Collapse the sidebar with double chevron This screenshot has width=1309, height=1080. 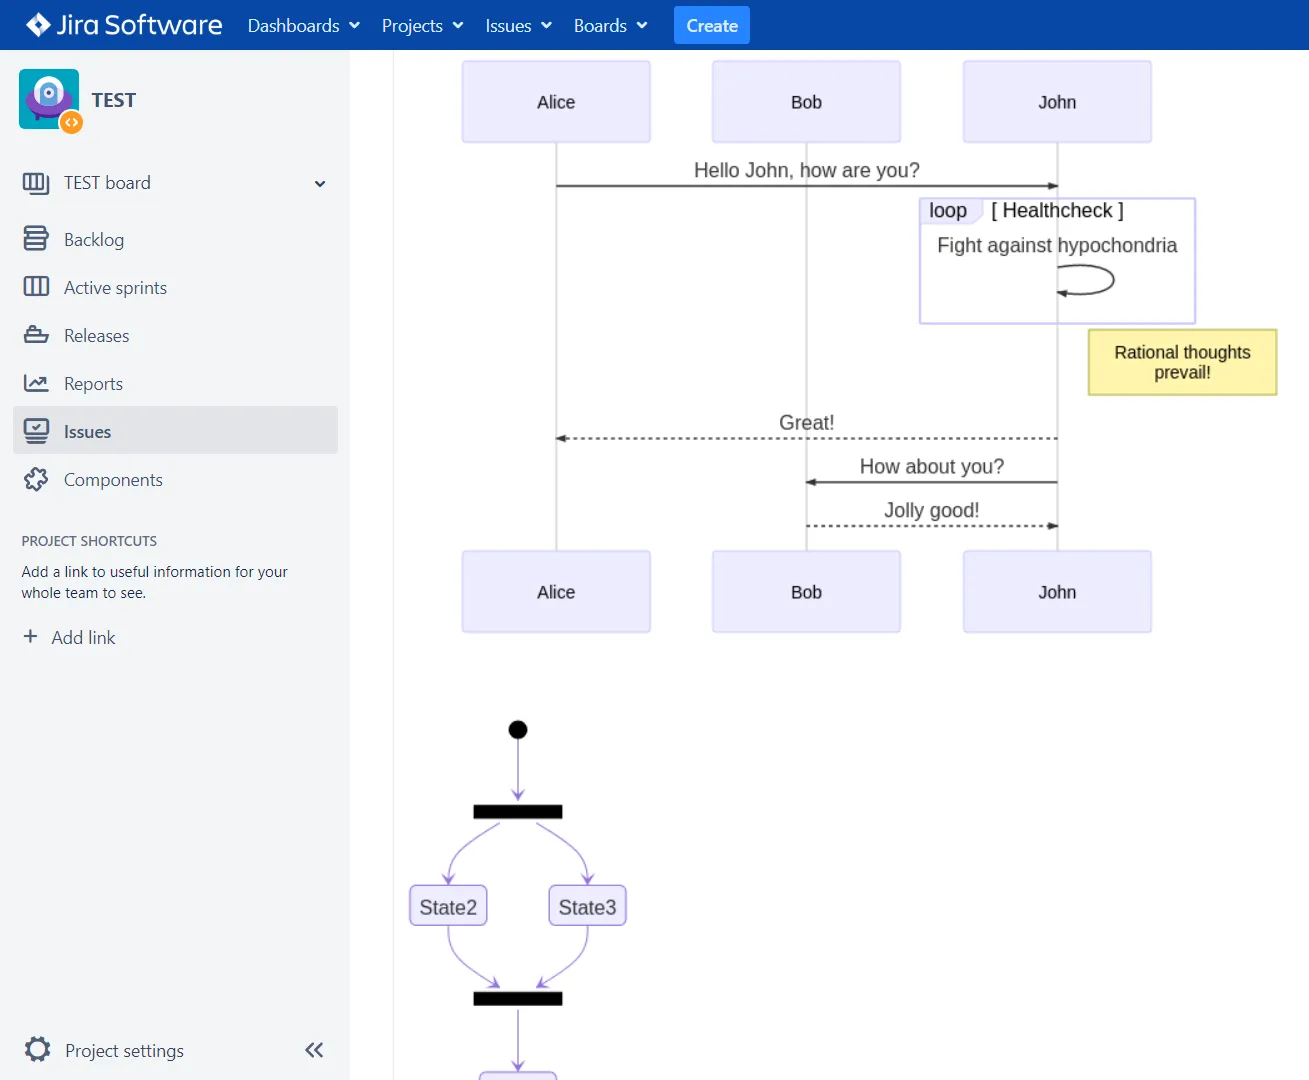point(314,1050)
